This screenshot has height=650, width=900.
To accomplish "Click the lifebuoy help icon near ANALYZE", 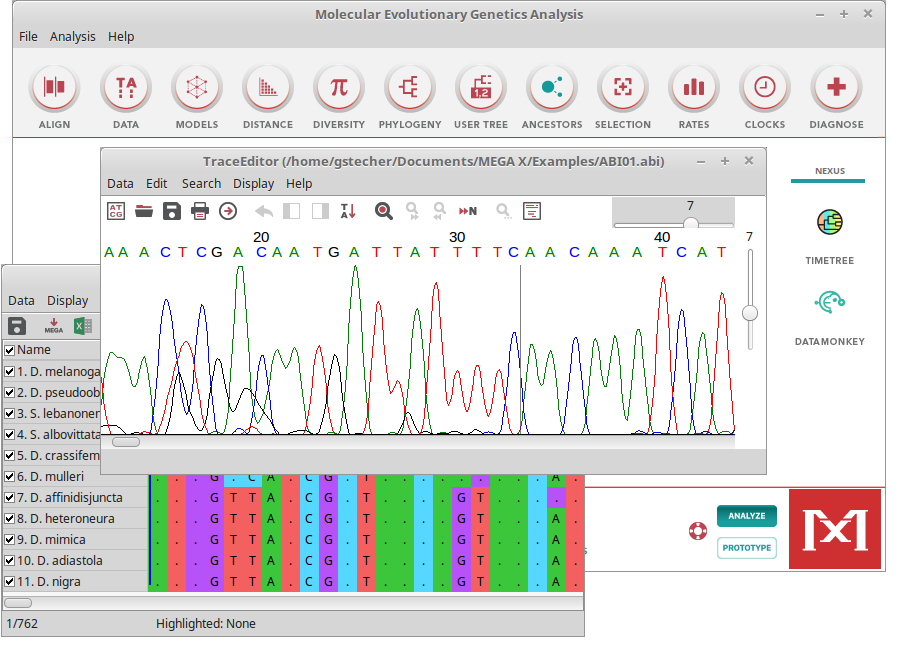I will [x=698, y=531].
